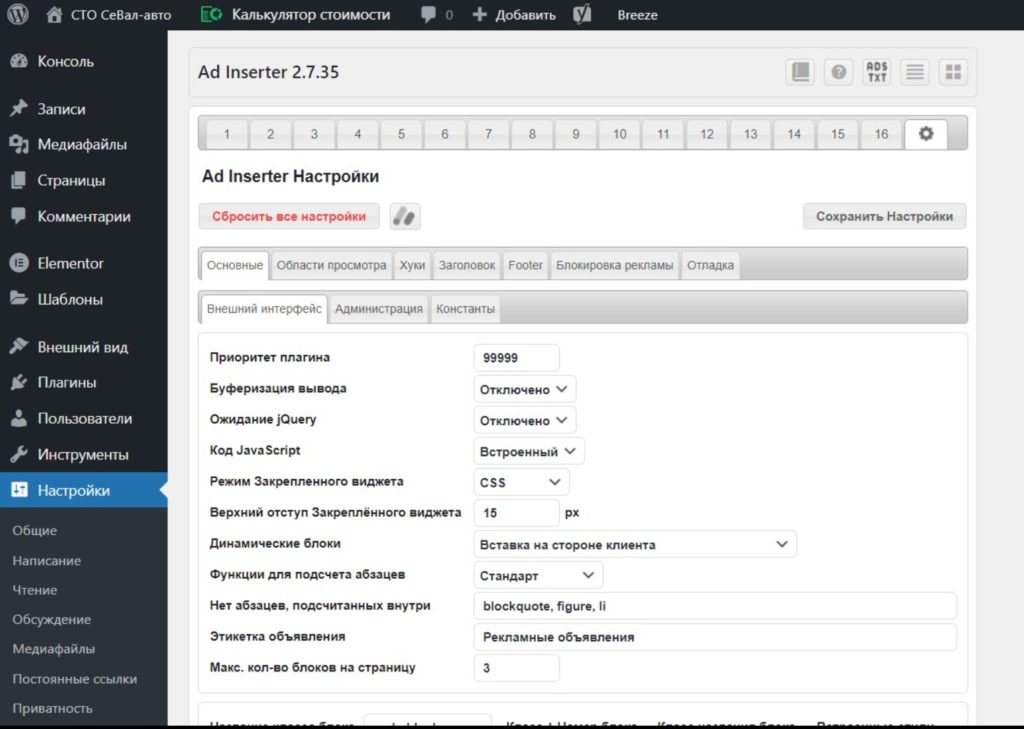Open the Отладка tab
1024x729 pixels.
[x=711, y=265]
